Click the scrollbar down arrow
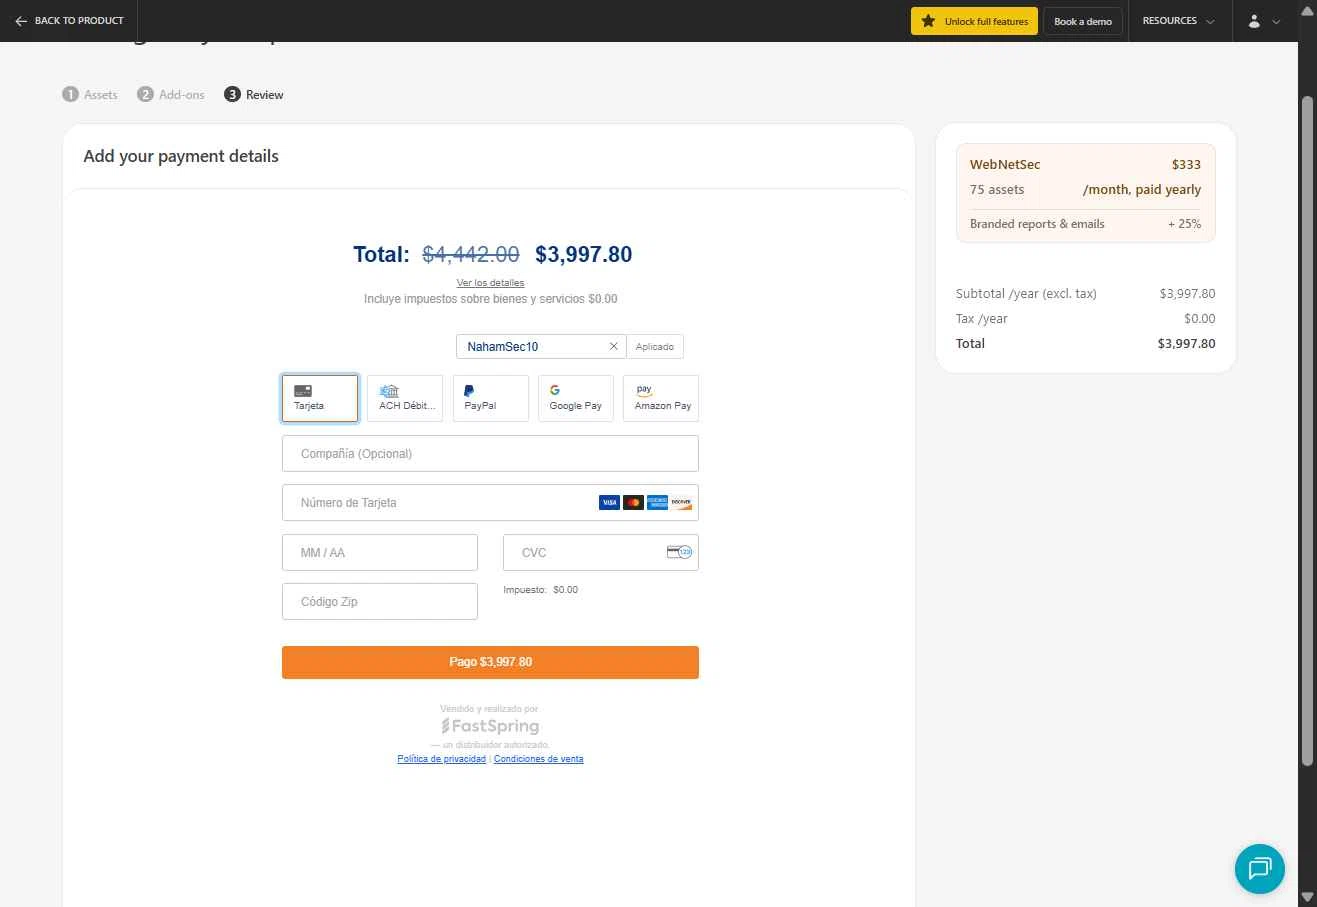 tap(1307, 896)
